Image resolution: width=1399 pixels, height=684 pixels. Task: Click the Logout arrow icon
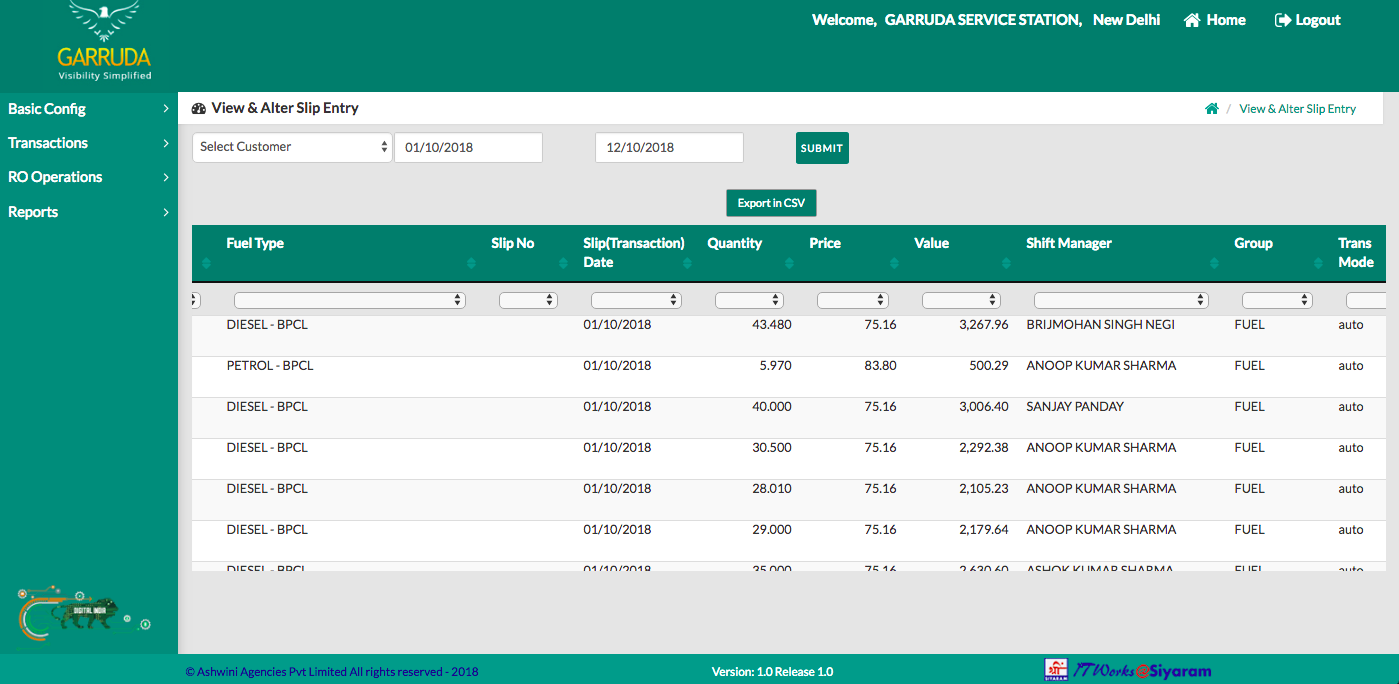coord(1283,20)
